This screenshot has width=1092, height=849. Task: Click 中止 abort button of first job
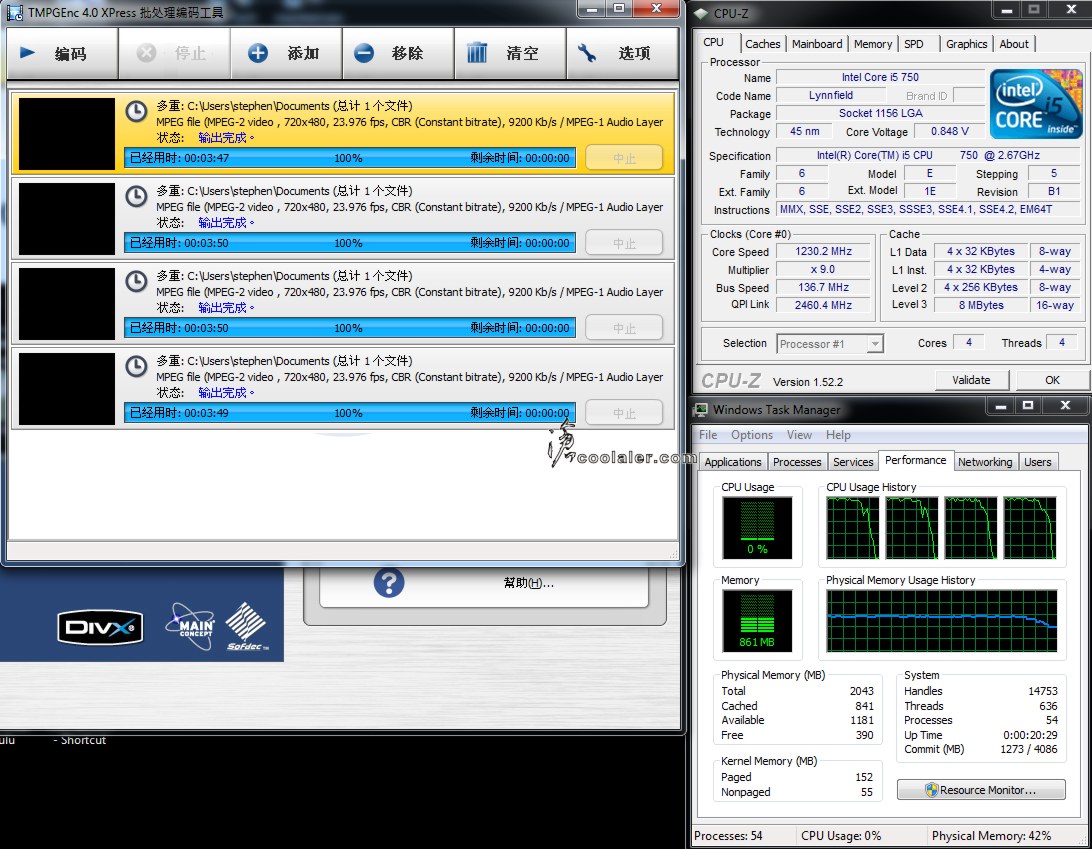[x=624, y=157]
